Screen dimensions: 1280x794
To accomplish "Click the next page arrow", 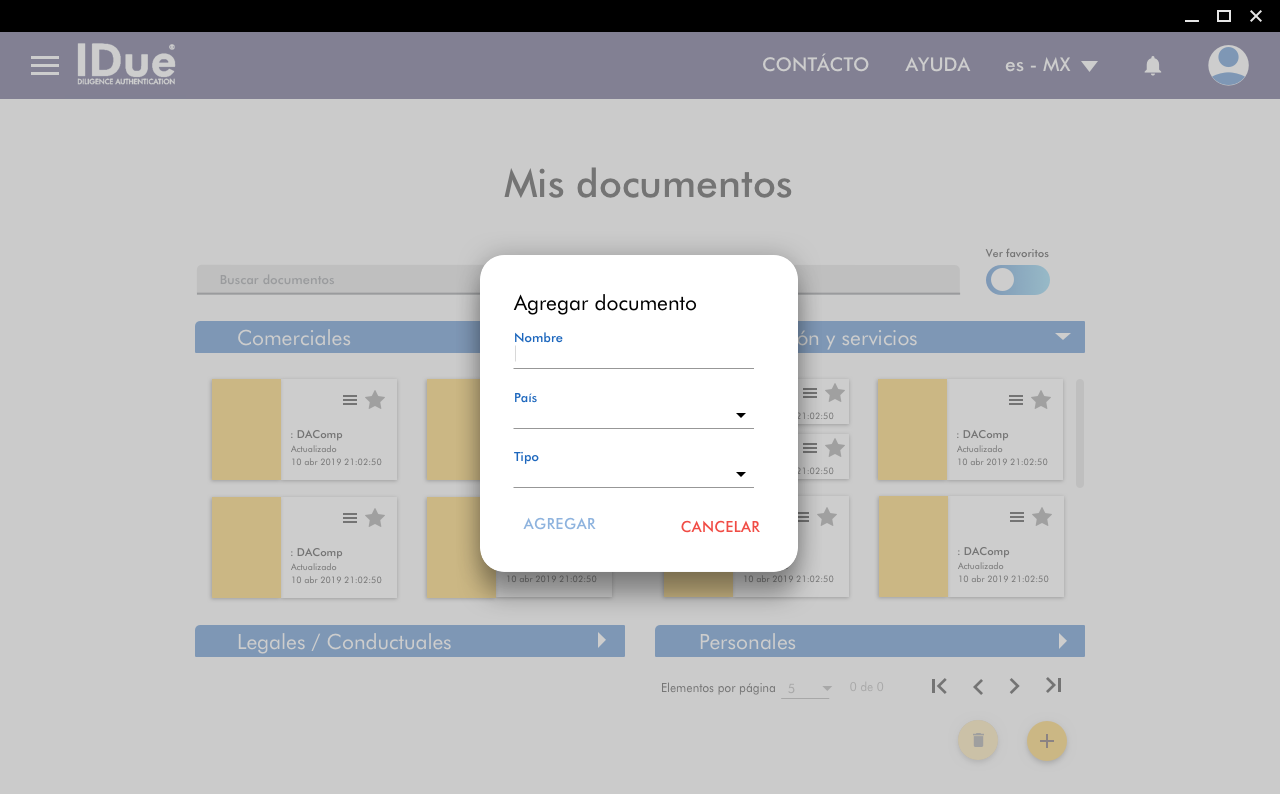I will (1015, 686).
